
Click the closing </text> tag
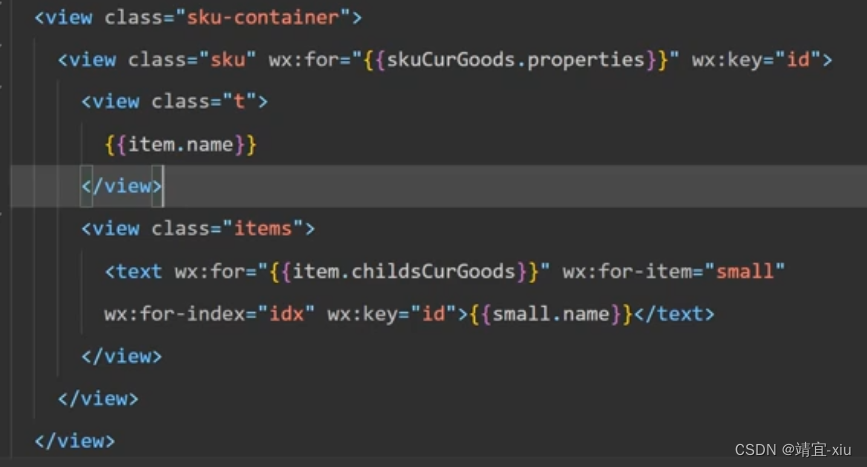[674, 314]
